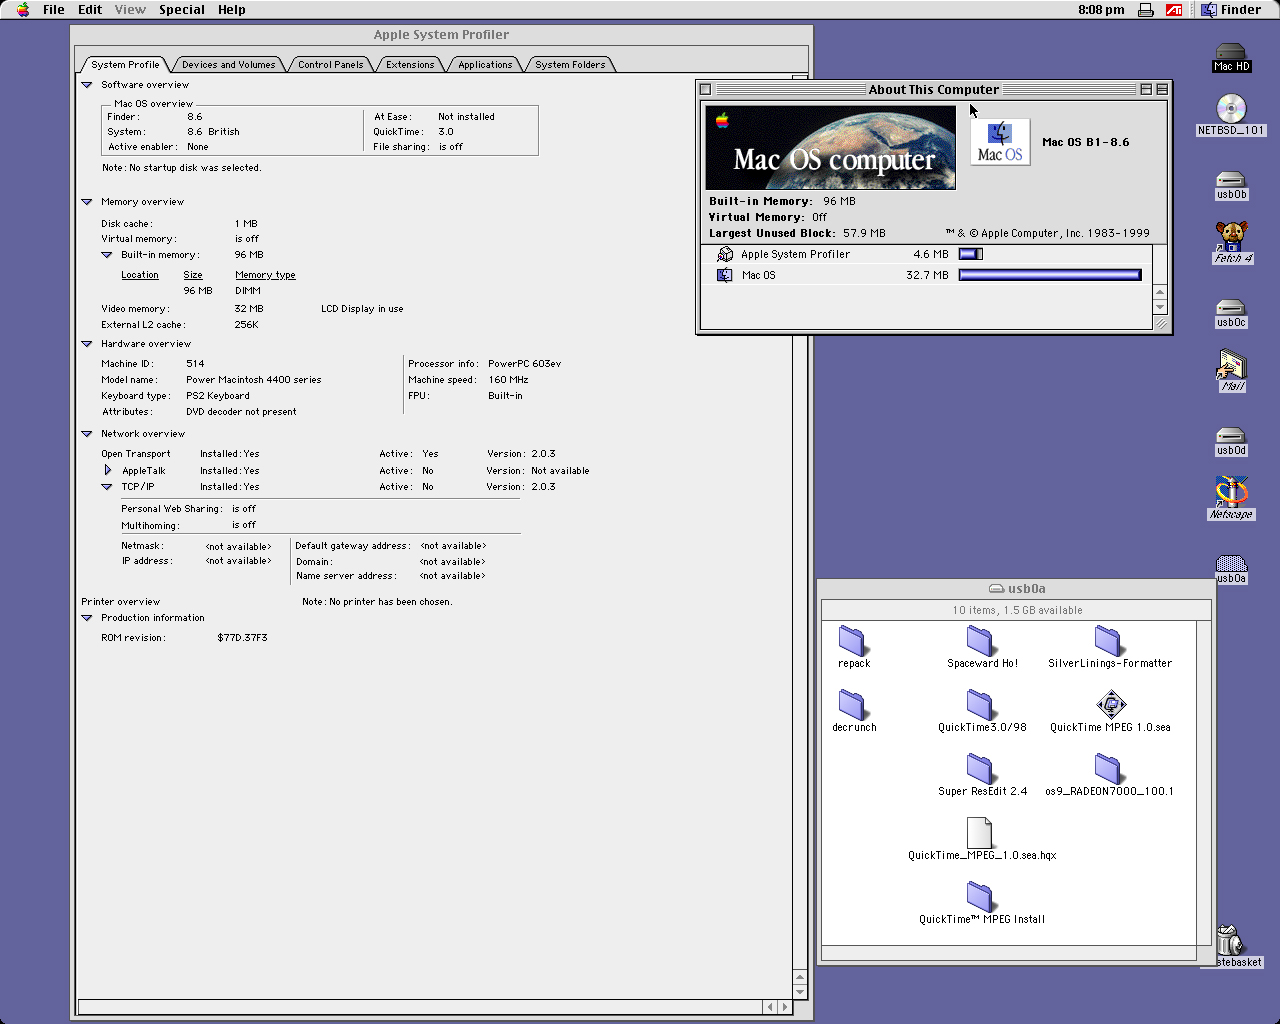Switch to Control Panels tab
Image resolution: width=1280 pixels, height=1024 pixels.
[331, 65]
